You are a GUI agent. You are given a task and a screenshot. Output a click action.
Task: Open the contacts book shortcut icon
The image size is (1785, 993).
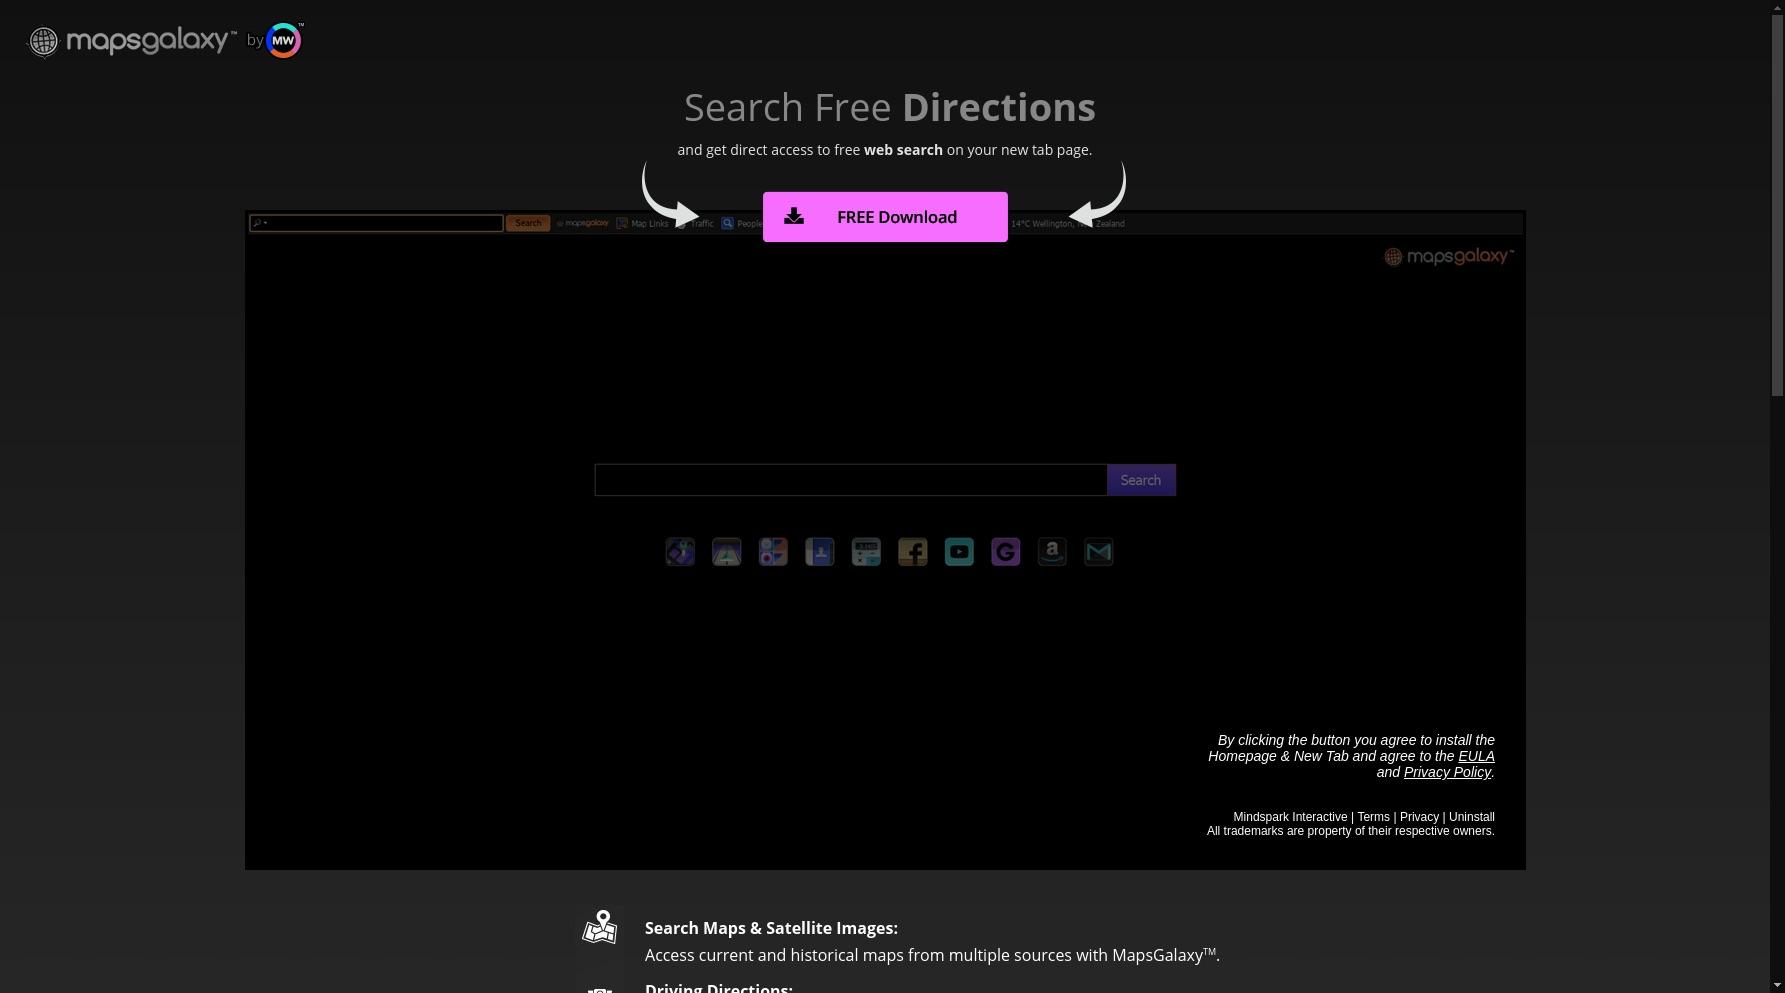pos(820,552)
